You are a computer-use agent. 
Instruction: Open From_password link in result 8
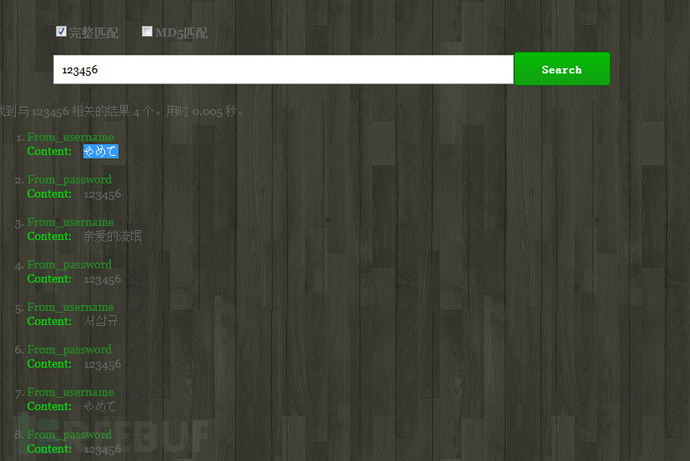(x=70, y=435)
